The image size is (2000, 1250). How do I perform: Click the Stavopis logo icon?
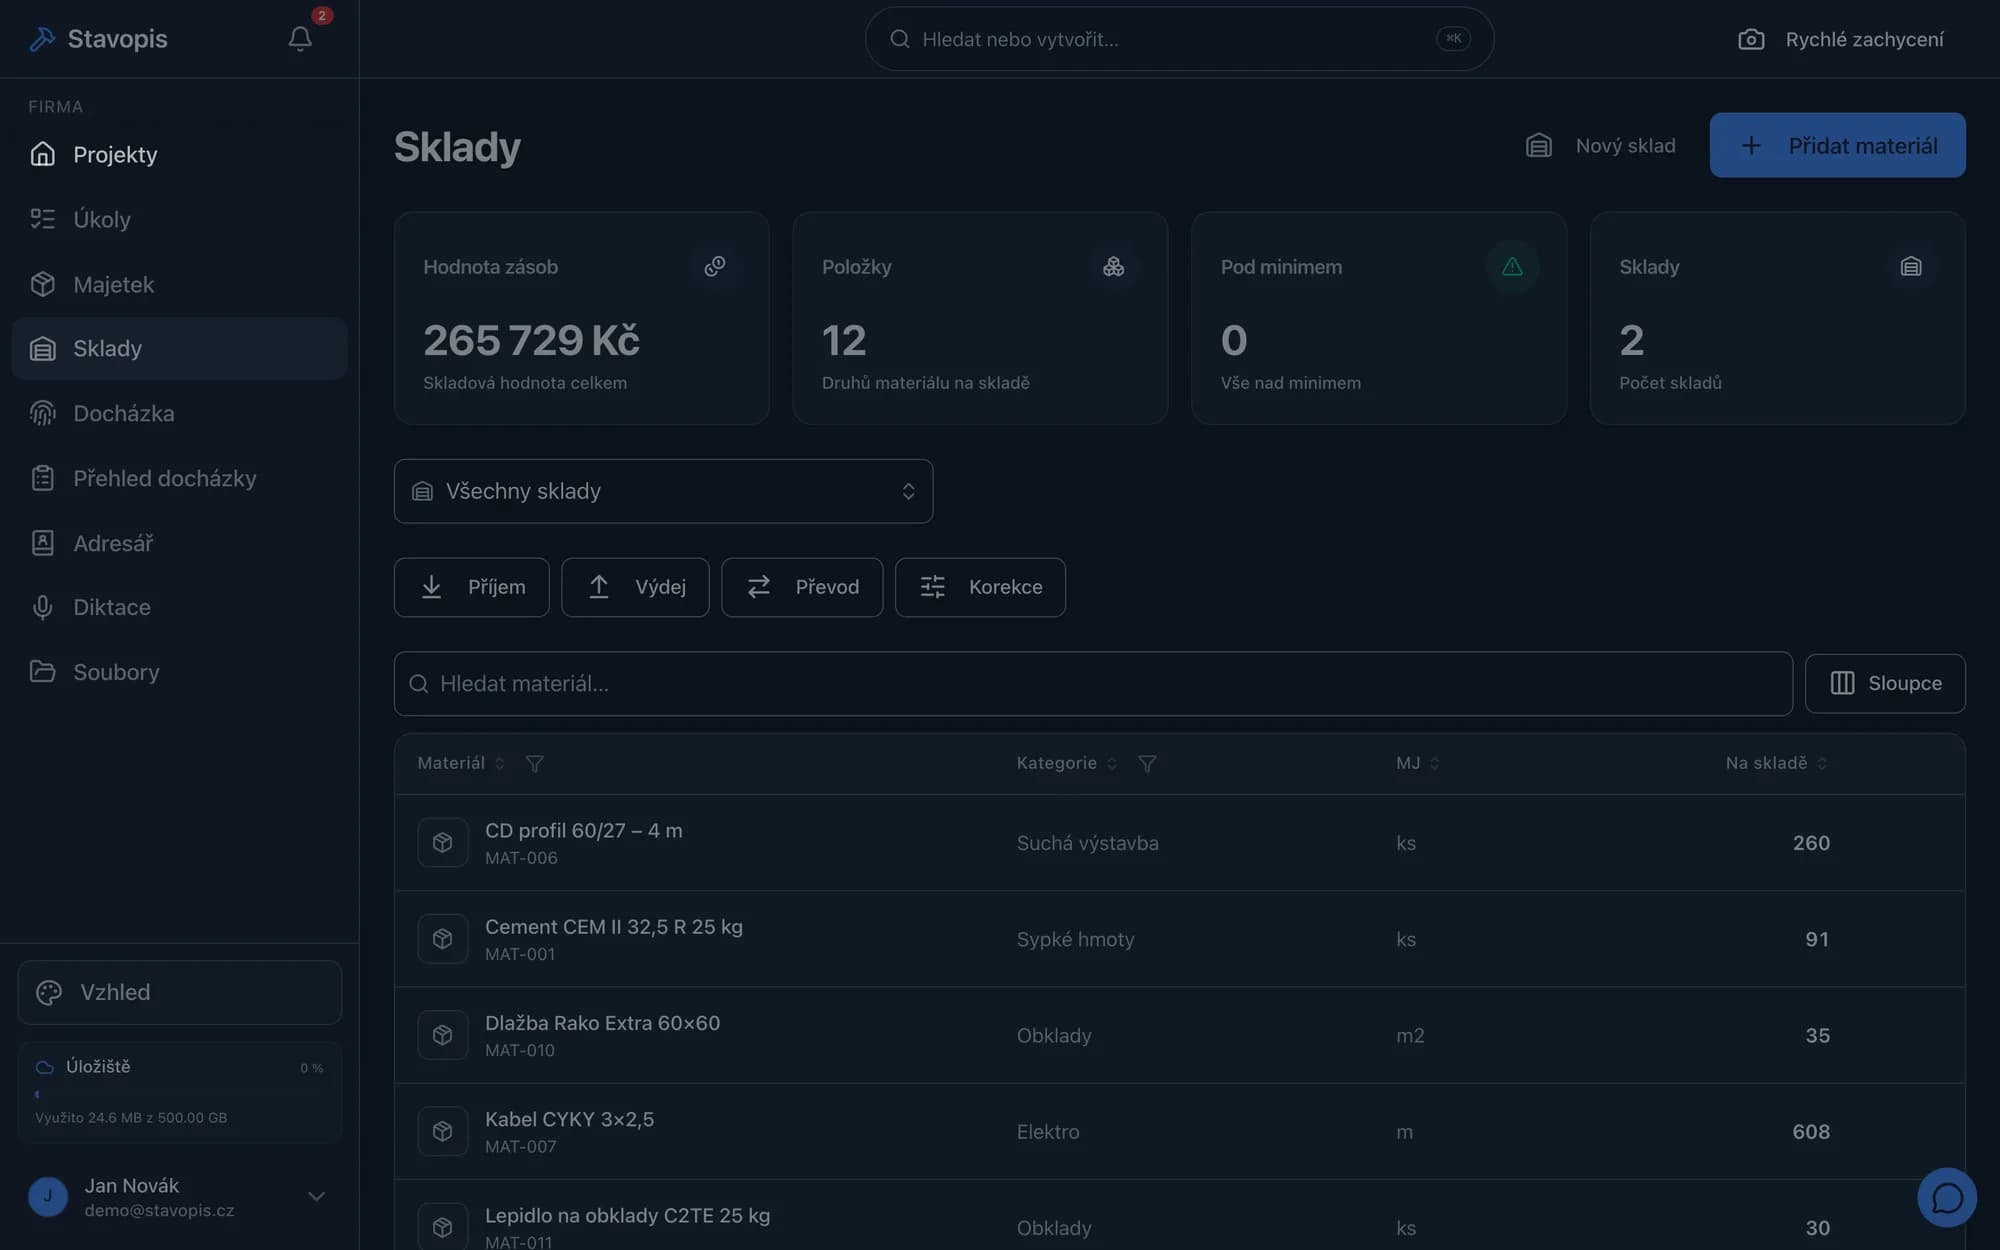click(42, 39)
